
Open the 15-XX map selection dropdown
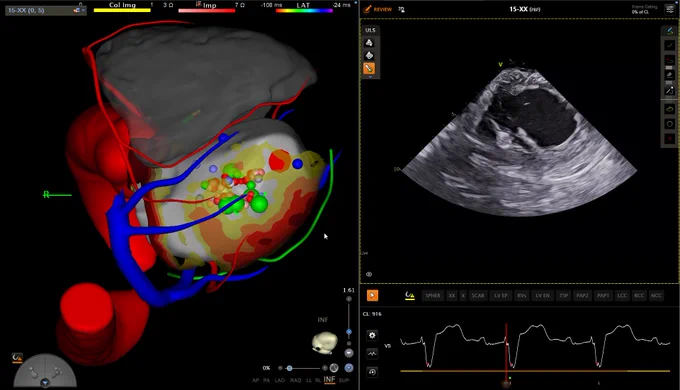point(45,10)
